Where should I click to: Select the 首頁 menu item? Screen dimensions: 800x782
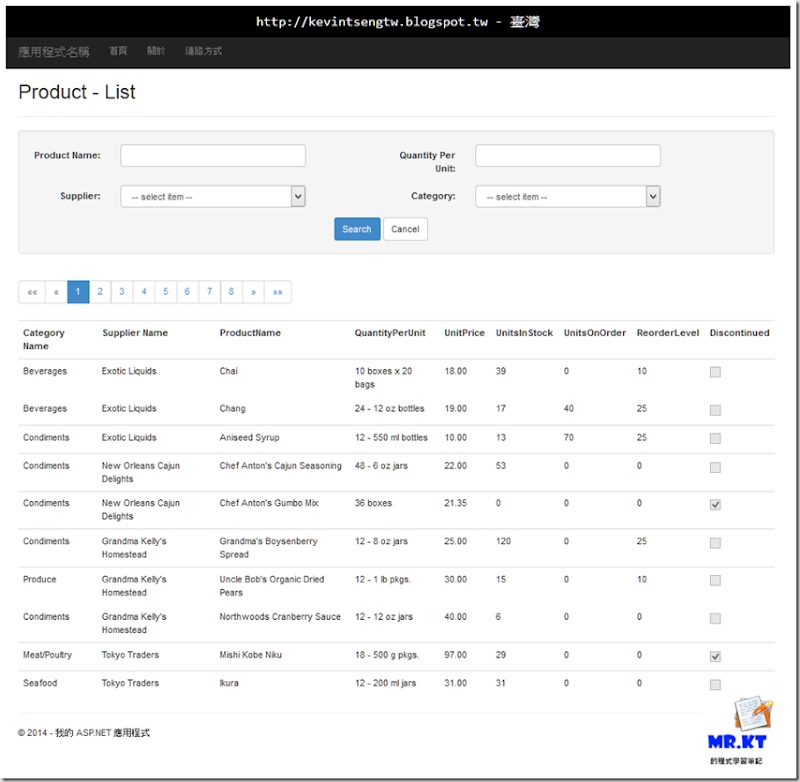click(x=118, y=51)
